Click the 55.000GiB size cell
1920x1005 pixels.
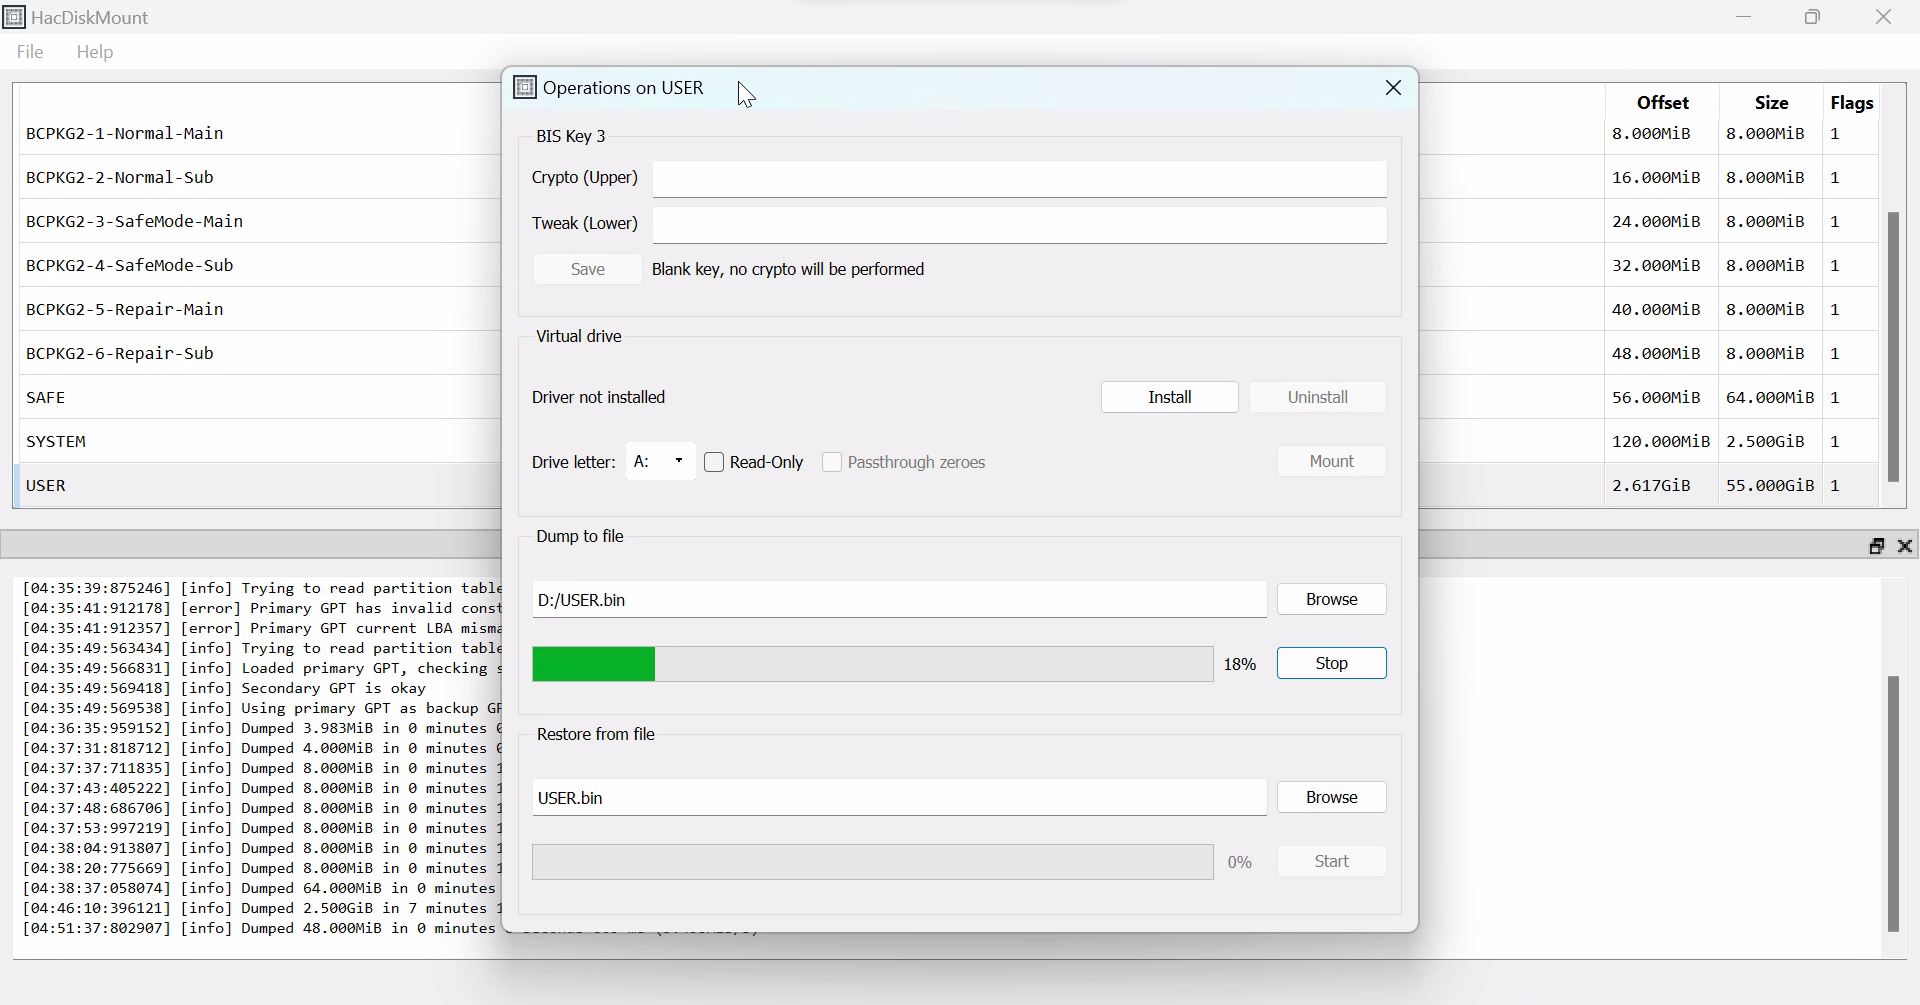pyautogui.click(x=1770, y=485)
